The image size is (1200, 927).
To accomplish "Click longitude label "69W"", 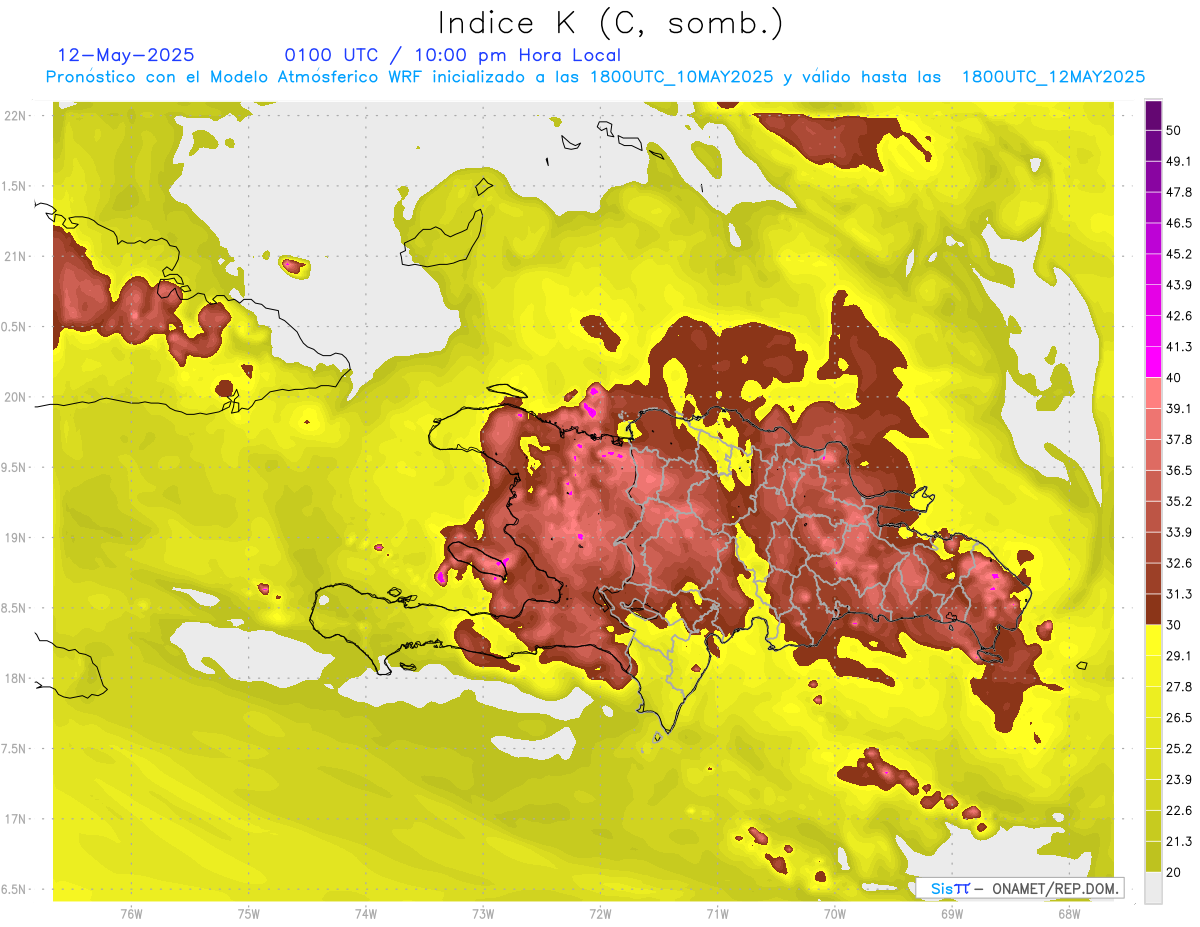I will point(951,913).
